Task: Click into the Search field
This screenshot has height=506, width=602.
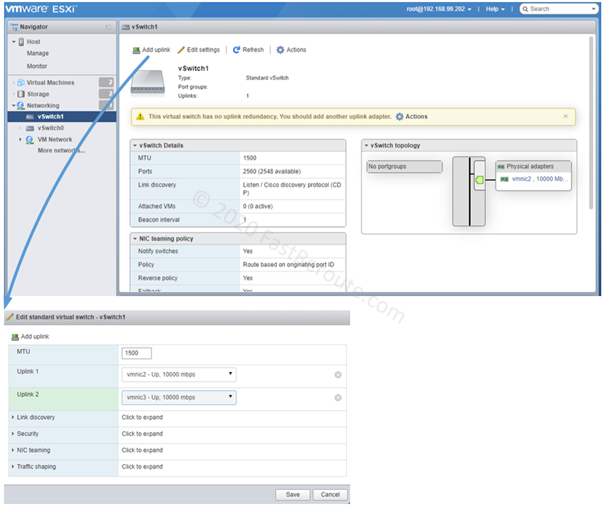Action: [x=559, y=9]
